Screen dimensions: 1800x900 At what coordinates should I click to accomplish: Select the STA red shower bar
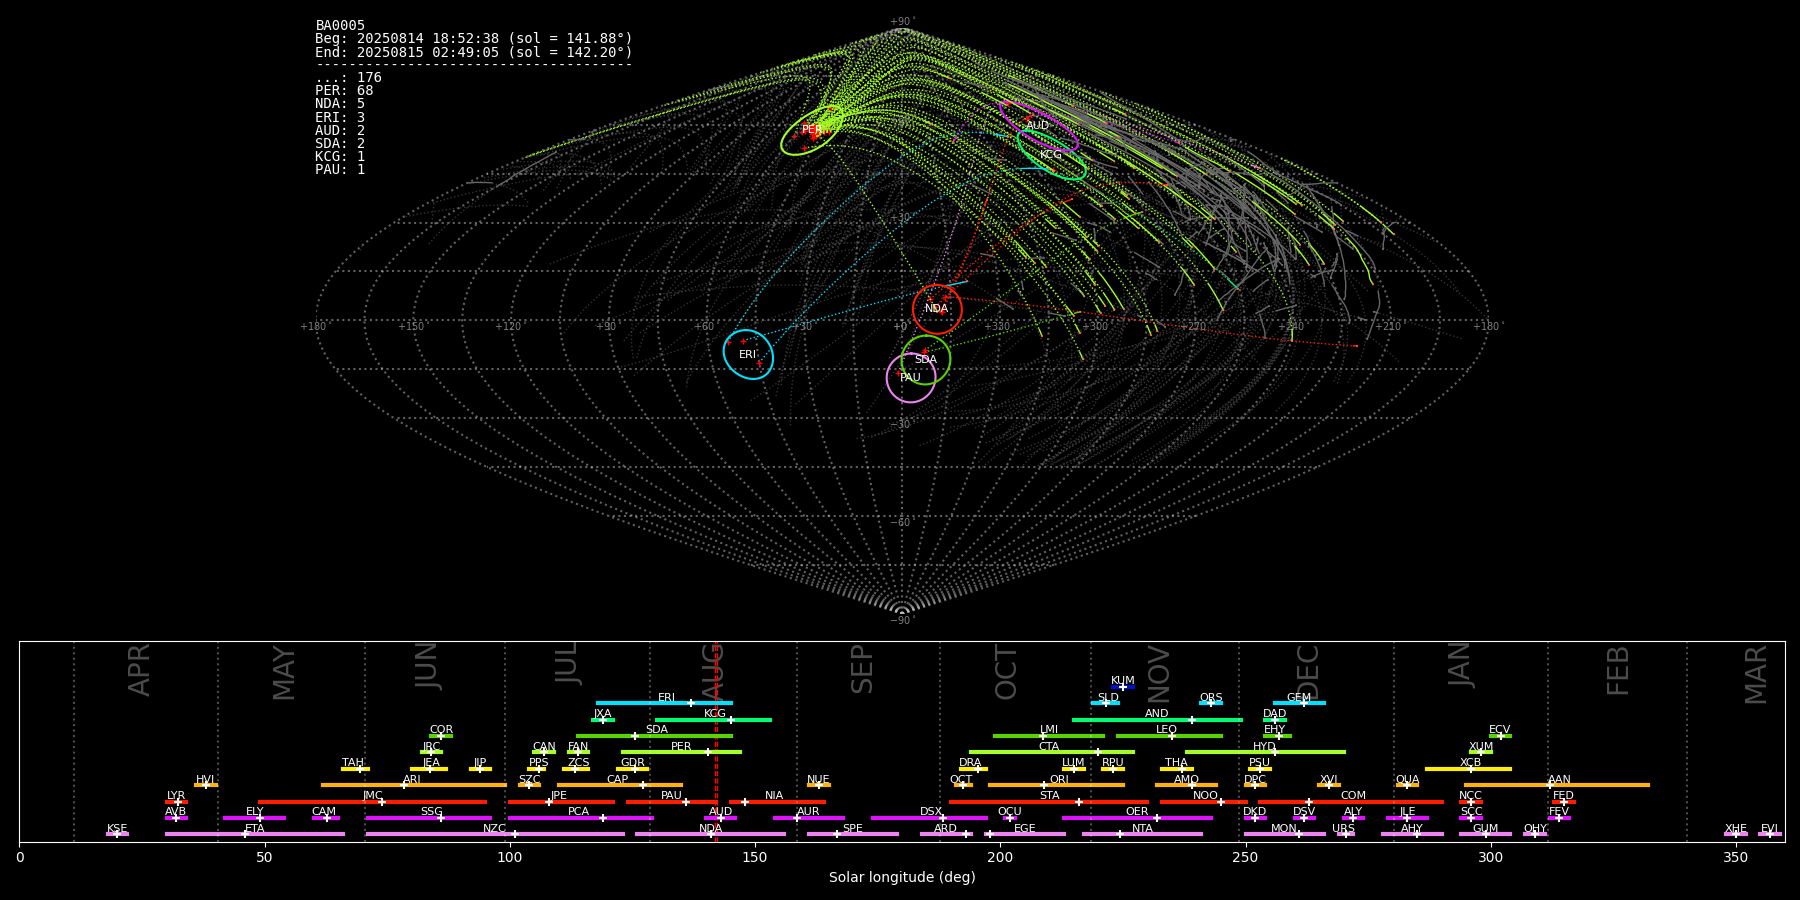click(x=1049, y=802)
